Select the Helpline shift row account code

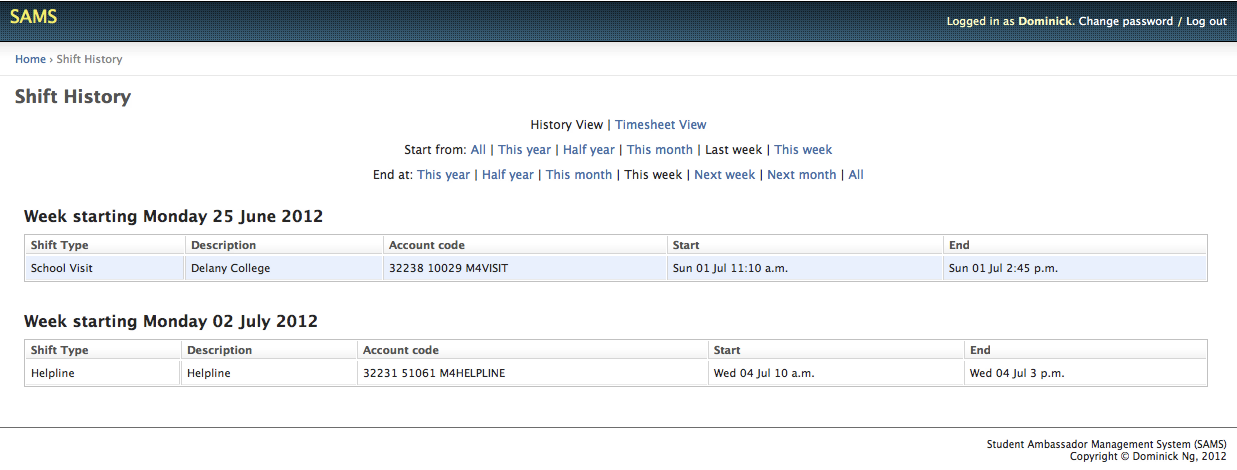pyautogui.click(x=433, y=374)
